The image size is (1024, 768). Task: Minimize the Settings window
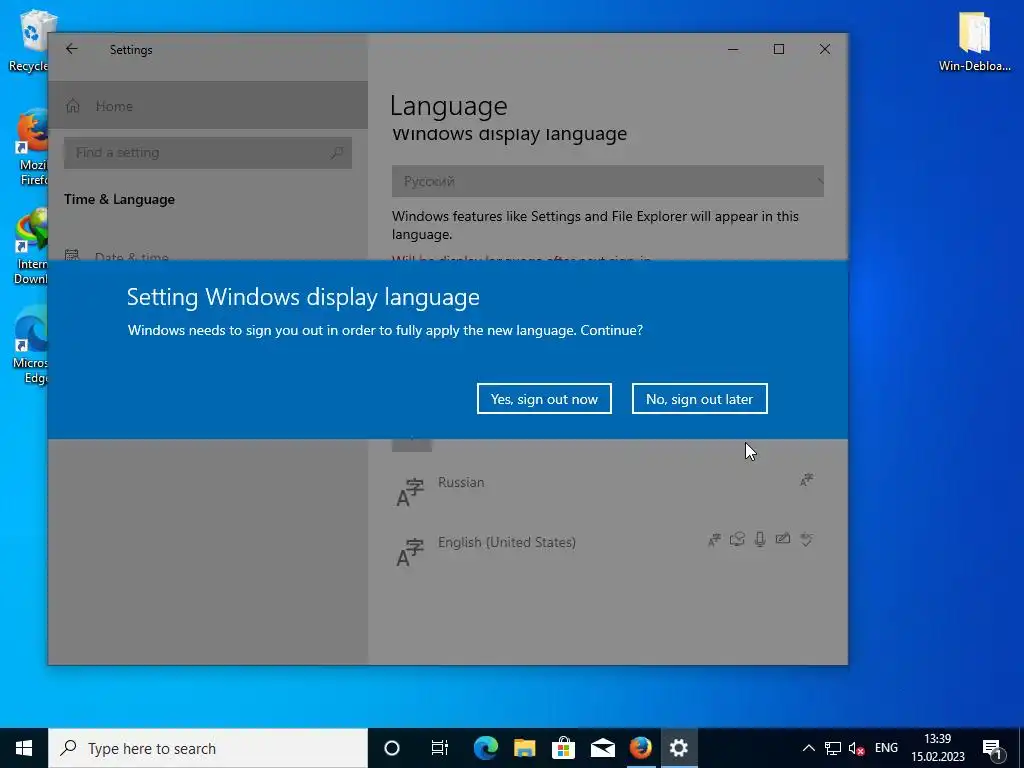pyautogui.click(x=733, y=49)
